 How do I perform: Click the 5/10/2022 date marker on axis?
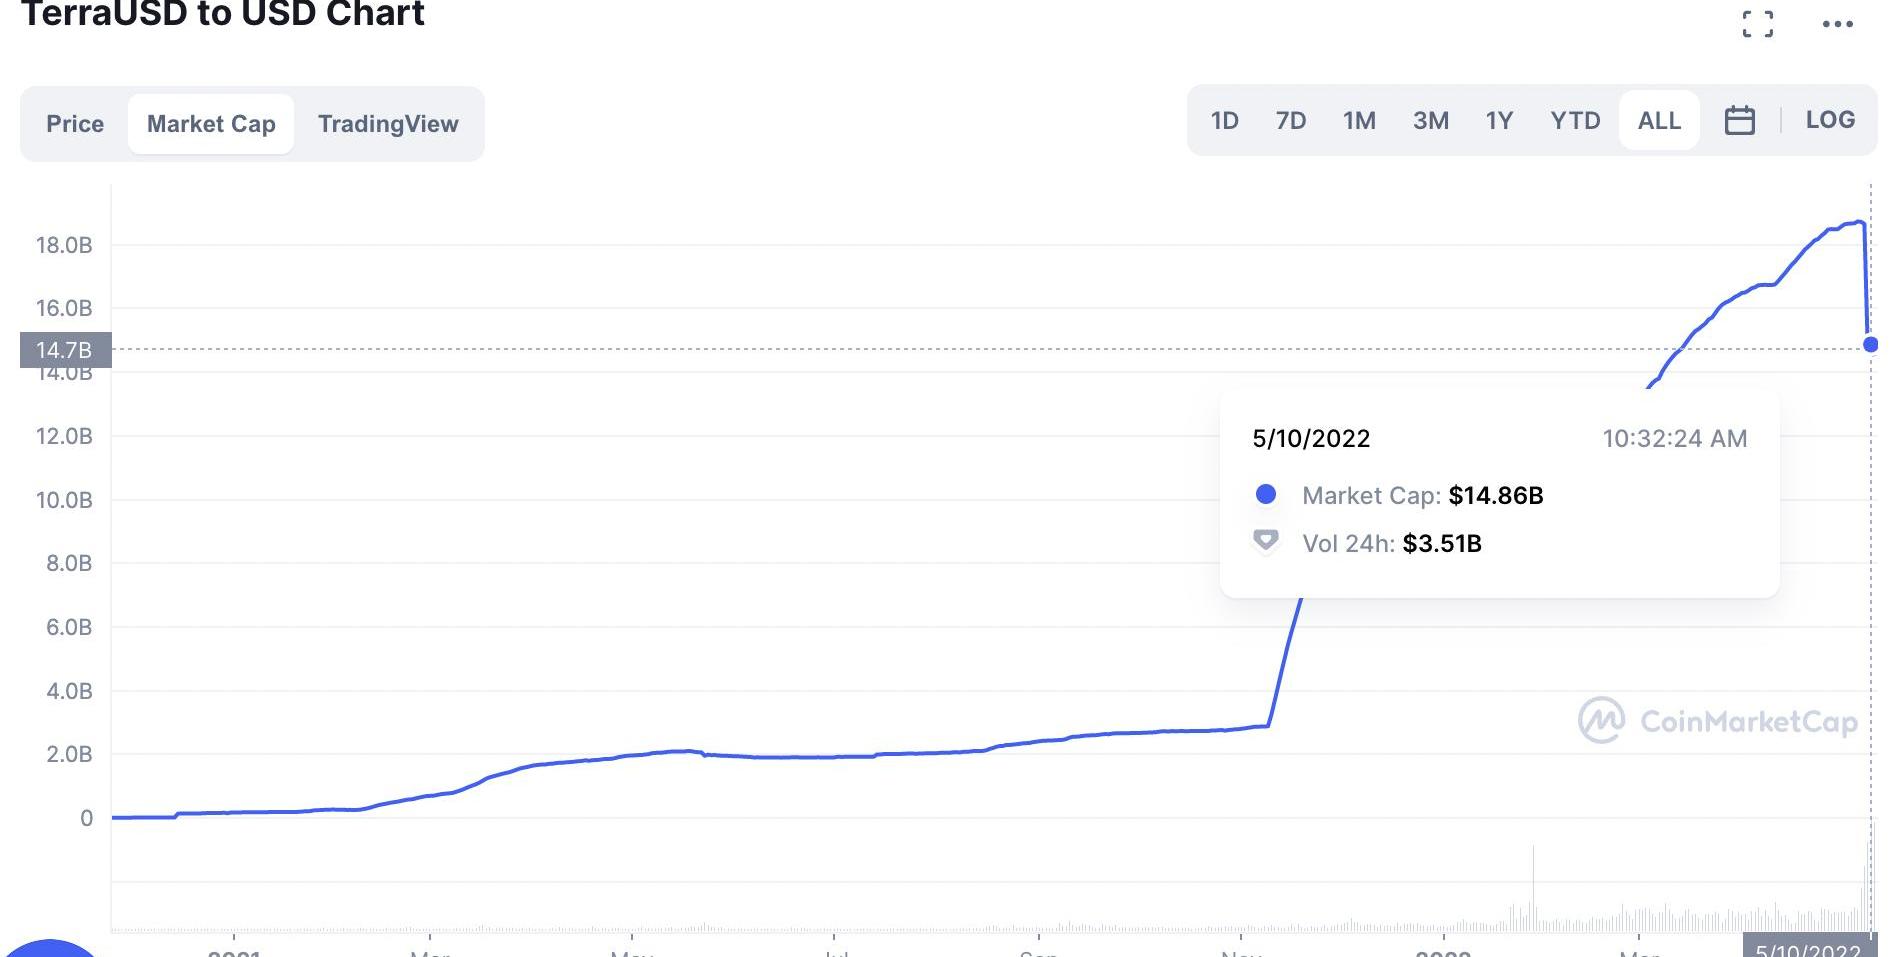(x=1807, y=947)
